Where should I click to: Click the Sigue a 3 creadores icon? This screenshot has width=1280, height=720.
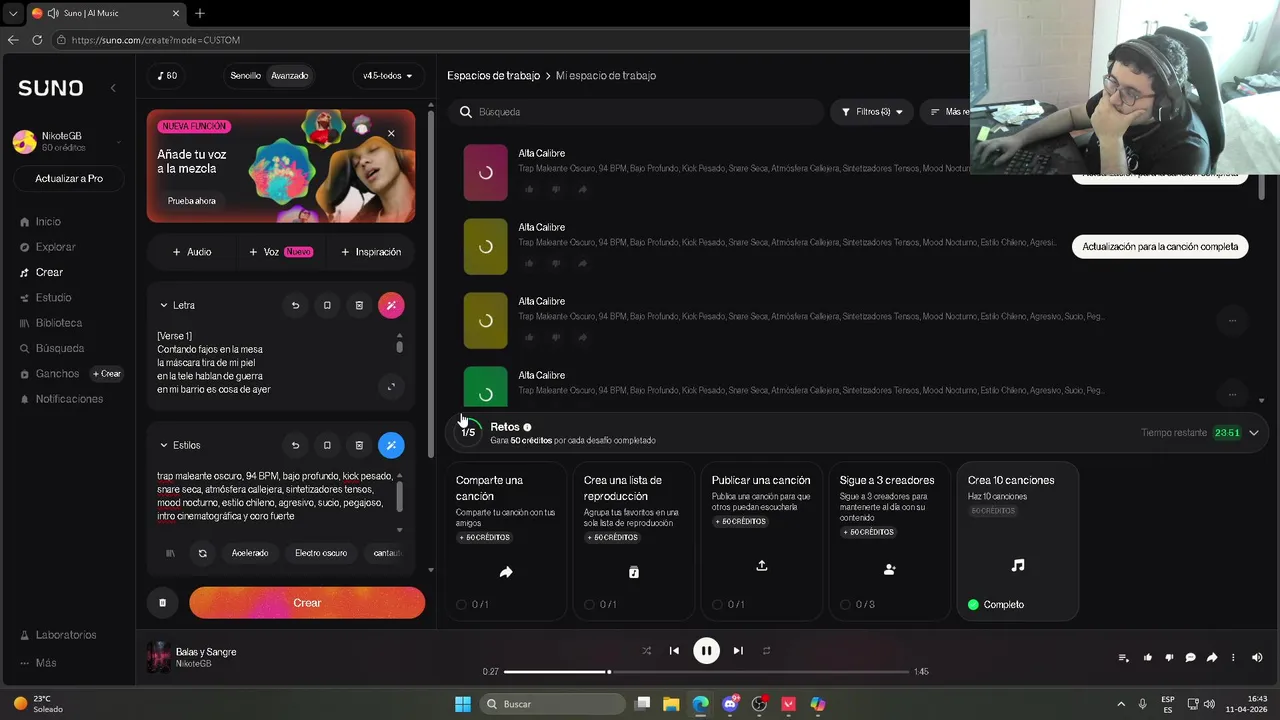[890, 569]
